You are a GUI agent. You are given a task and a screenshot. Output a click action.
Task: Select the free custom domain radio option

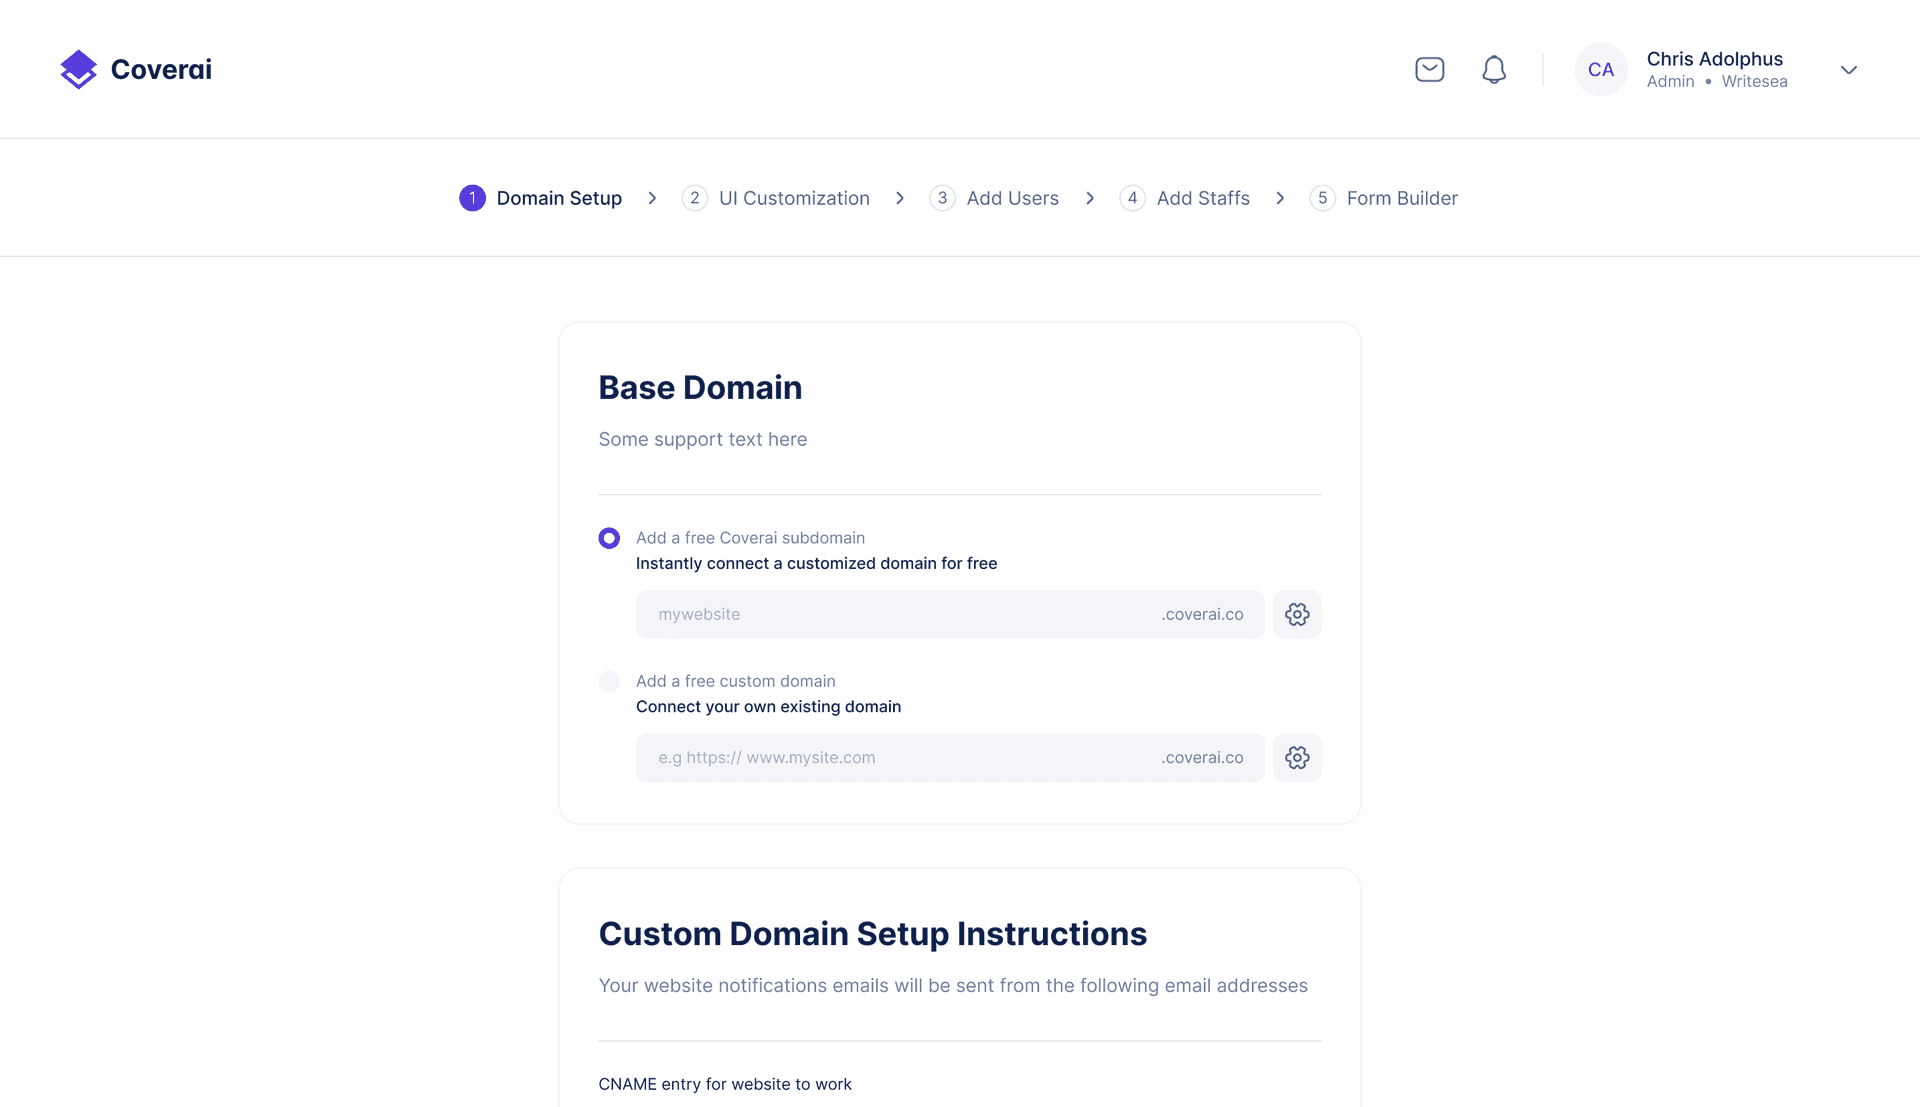(x=609, y=681)
